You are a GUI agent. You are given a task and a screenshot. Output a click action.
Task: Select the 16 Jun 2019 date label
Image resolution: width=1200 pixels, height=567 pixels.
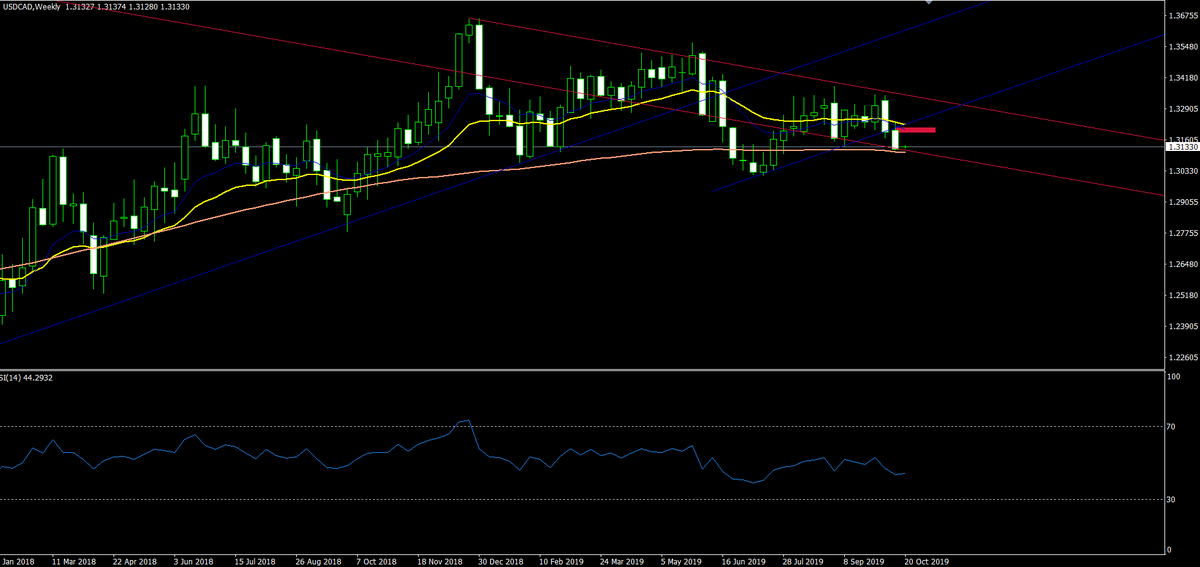[743, 561]
